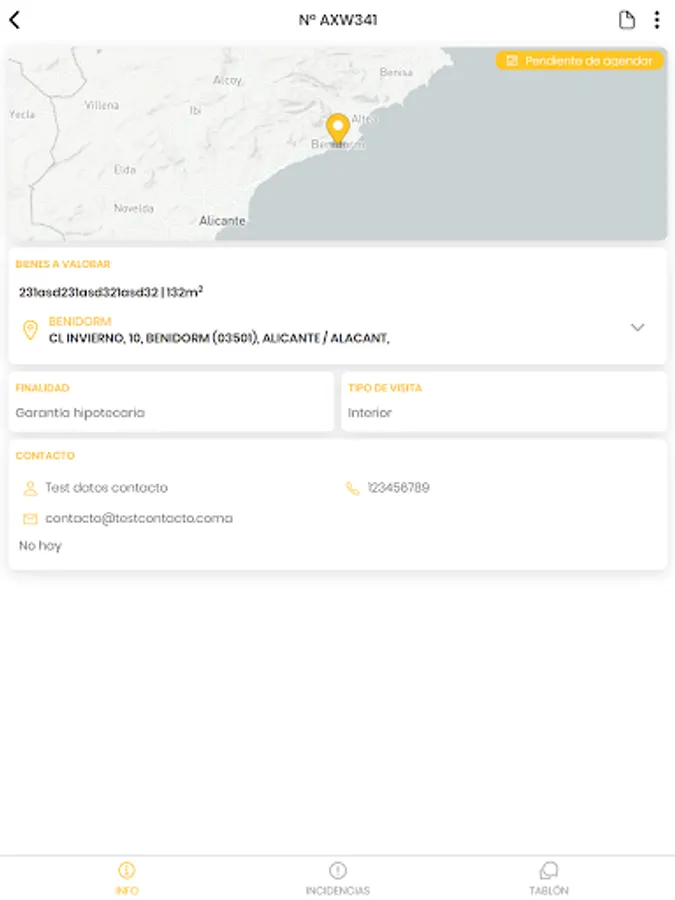Switch to the Incidencias tab
The height and width of the screenshot is (900, 675).
click(x=338, y=877)
